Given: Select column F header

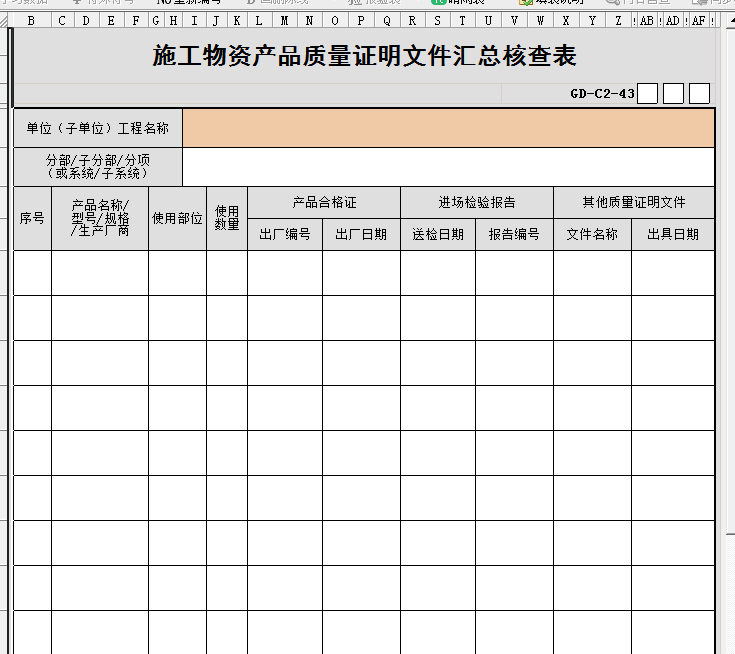Looking at the screenshot, I should (x=136, y=20).
